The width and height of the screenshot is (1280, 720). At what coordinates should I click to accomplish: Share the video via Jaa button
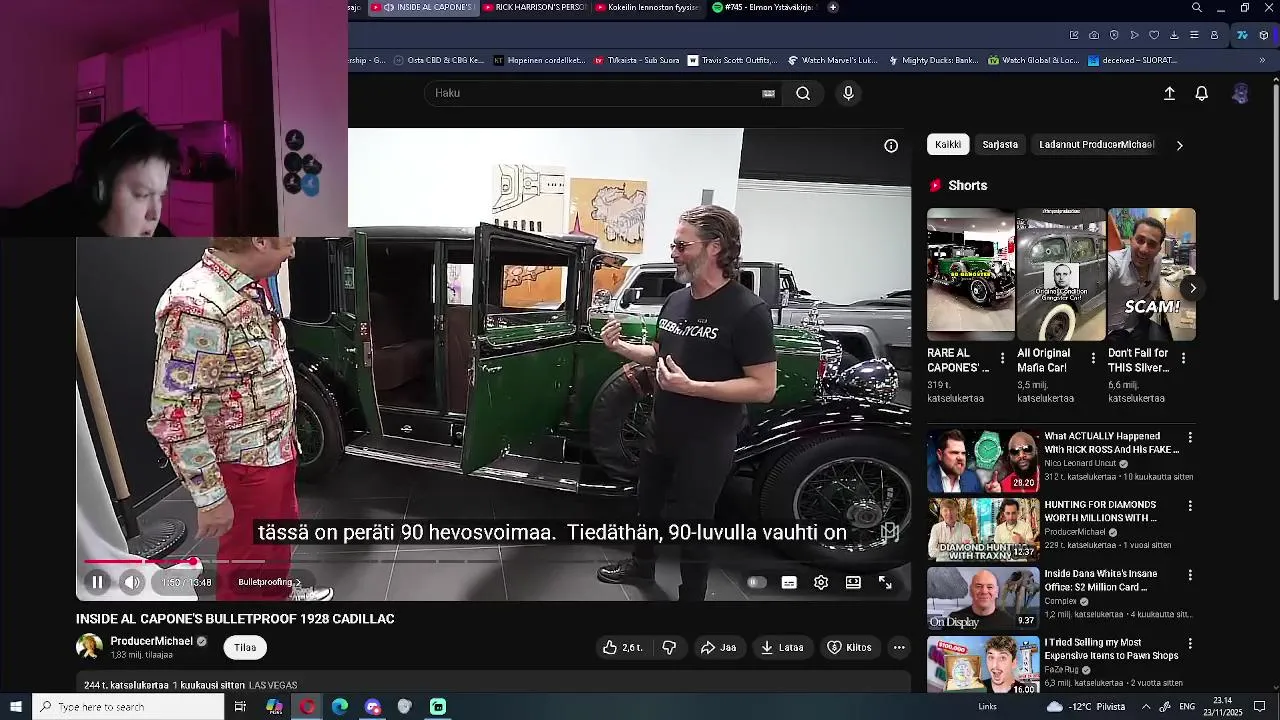[x=718, y=647]
